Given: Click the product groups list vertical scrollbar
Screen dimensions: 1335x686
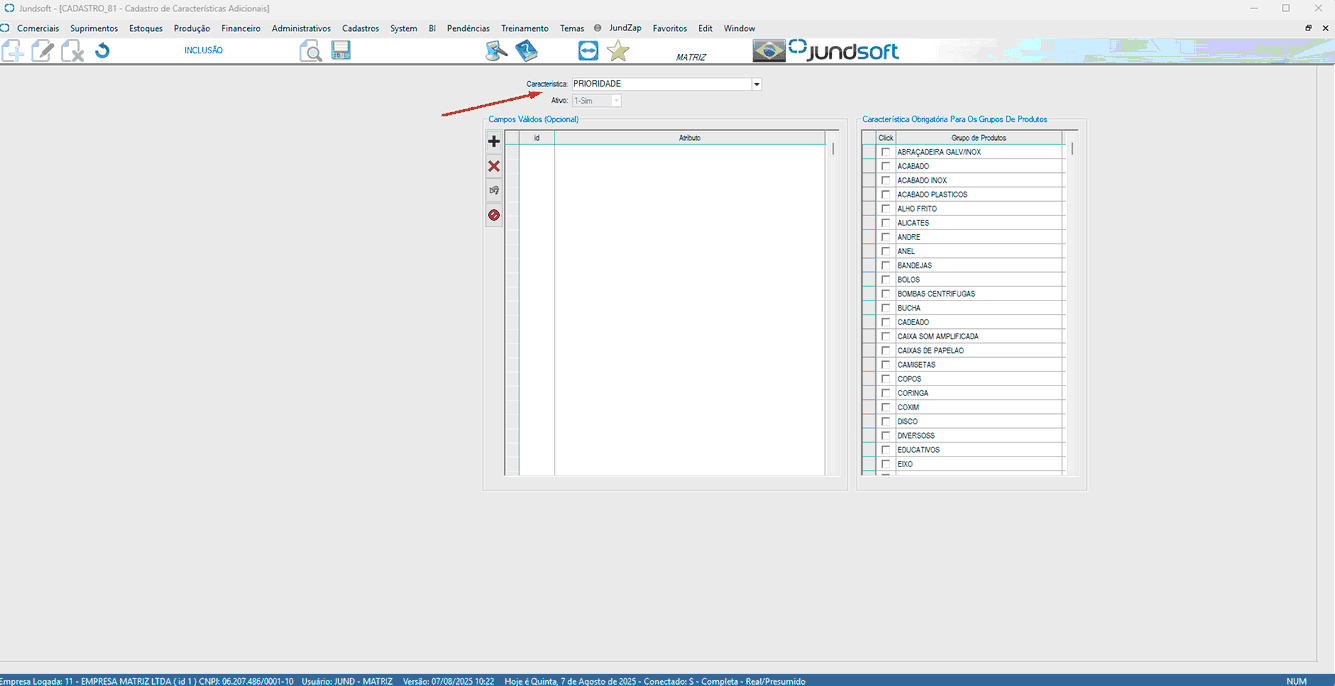Looking at the screenshot, I should point(1072,300).
